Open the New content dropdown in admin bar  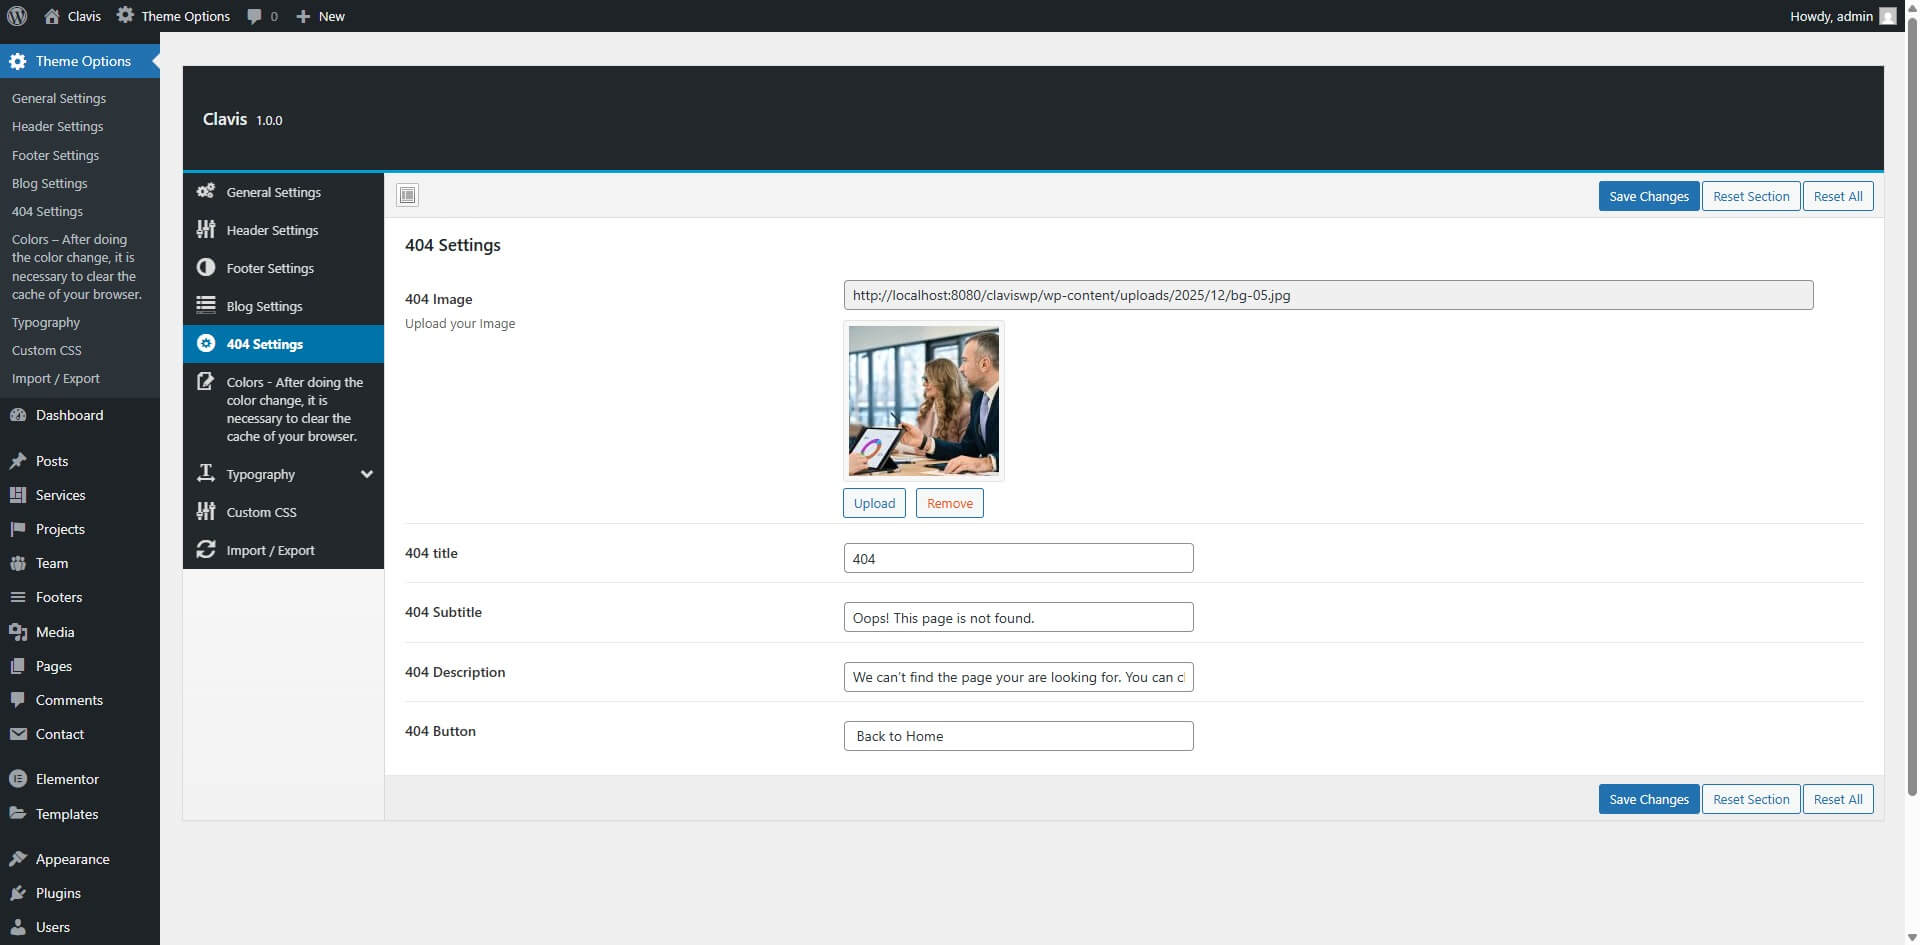point(320,16)
